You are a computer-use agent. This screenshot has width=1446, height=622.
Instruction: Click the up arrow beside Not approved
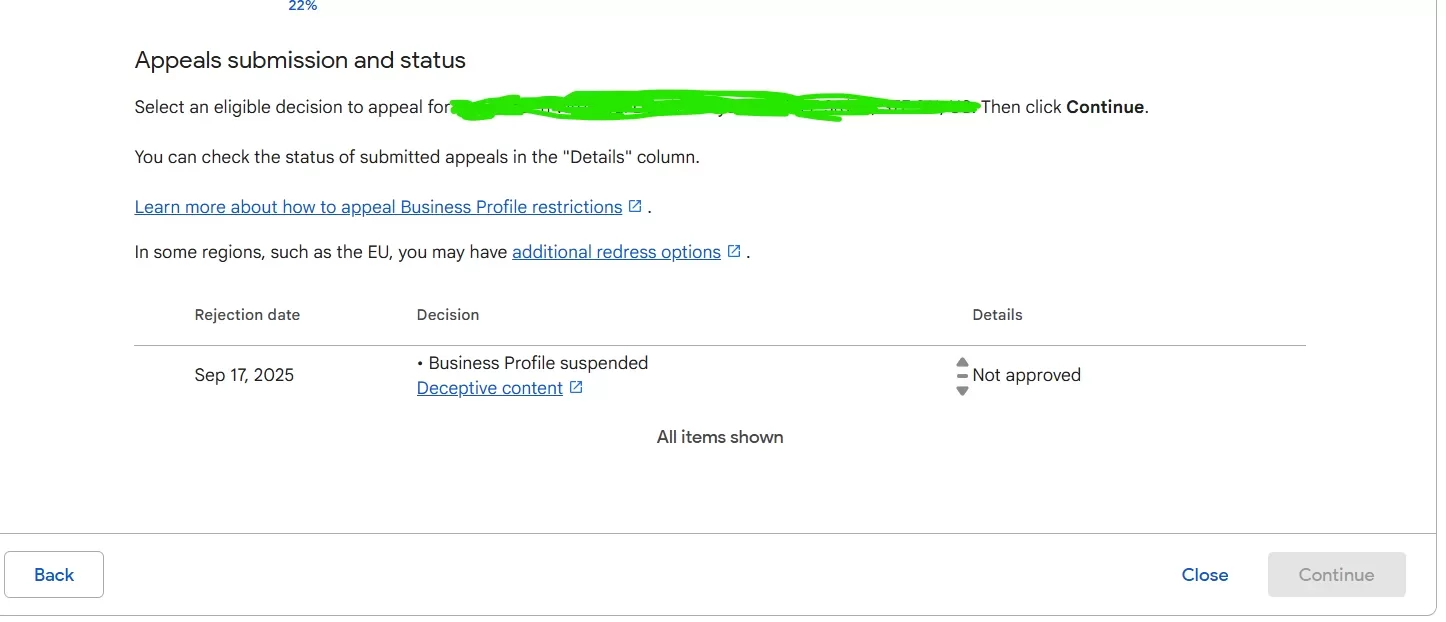(962, 362)
